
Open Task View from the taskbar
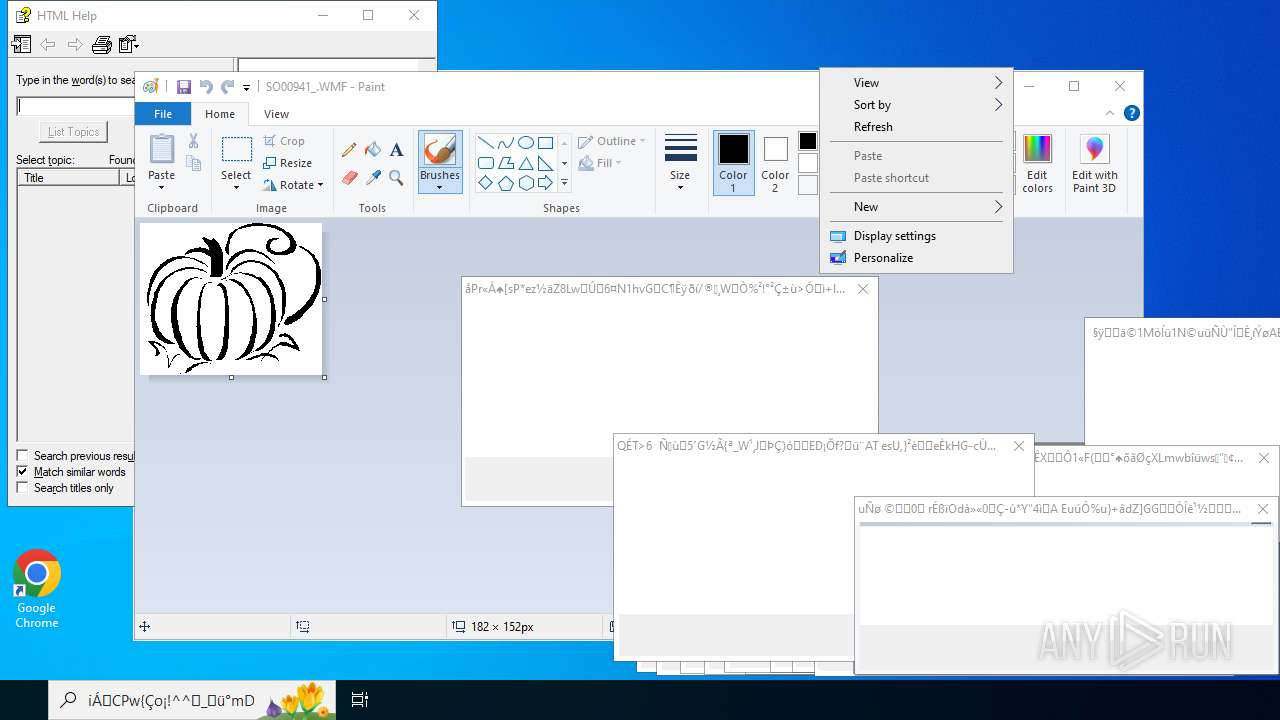[360, 700]
